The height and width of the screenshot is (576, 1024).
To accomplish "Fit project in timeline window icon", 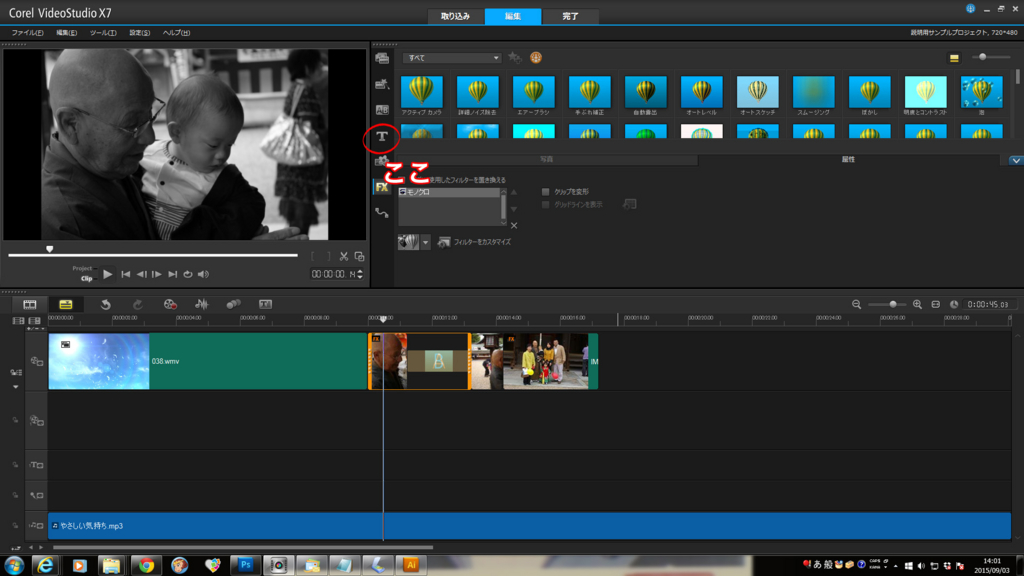I will [x=935, y=304].
